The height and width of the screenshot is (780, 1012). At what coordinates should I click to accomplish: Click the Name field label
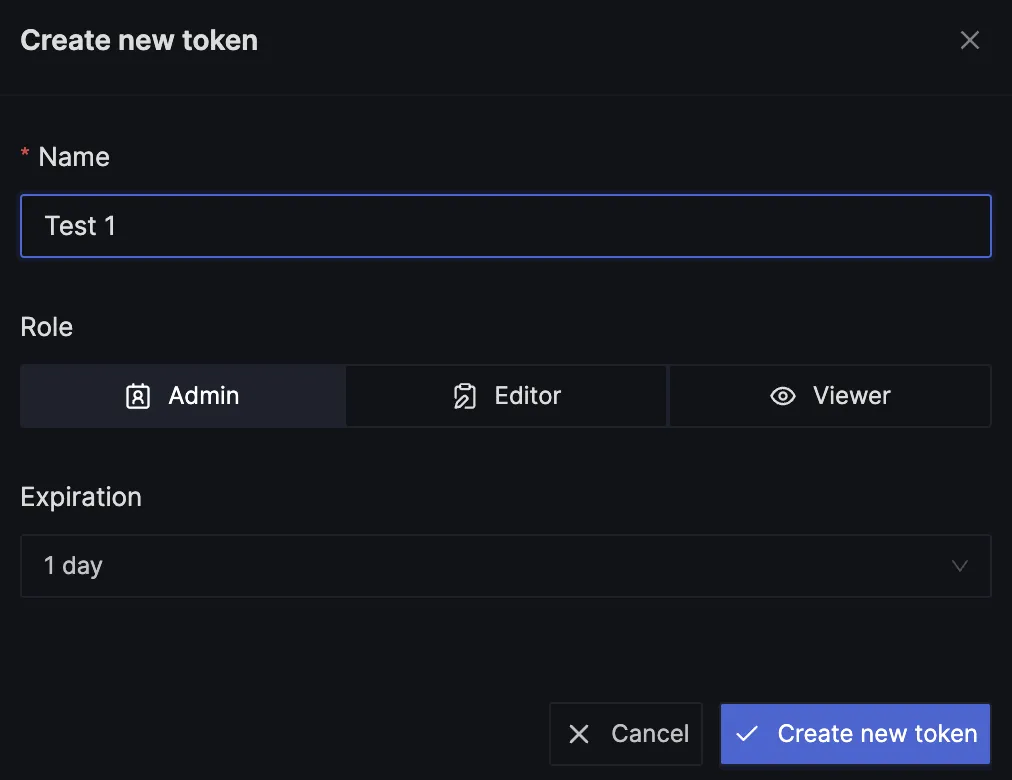[74, 157]
